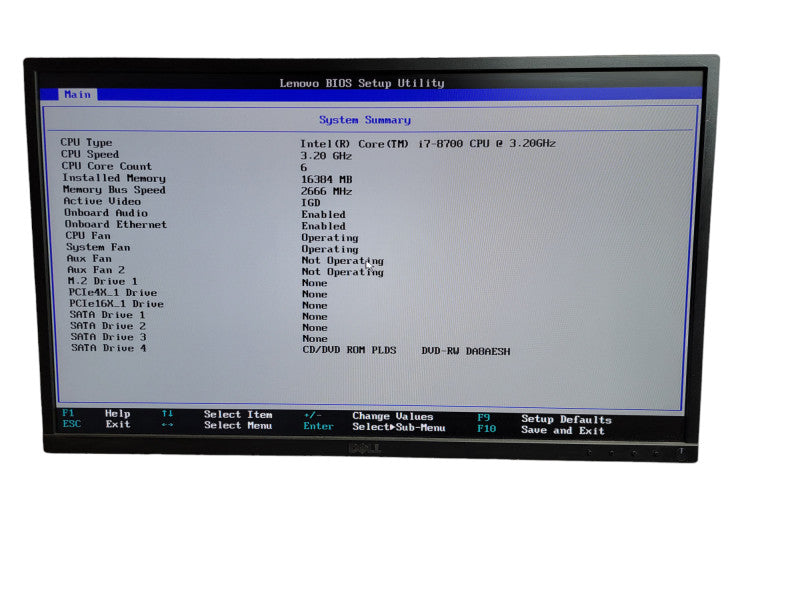This screenshot has height=600, width=800.
Task: Click the ESC Exit hint
Action: pos(96,424)
